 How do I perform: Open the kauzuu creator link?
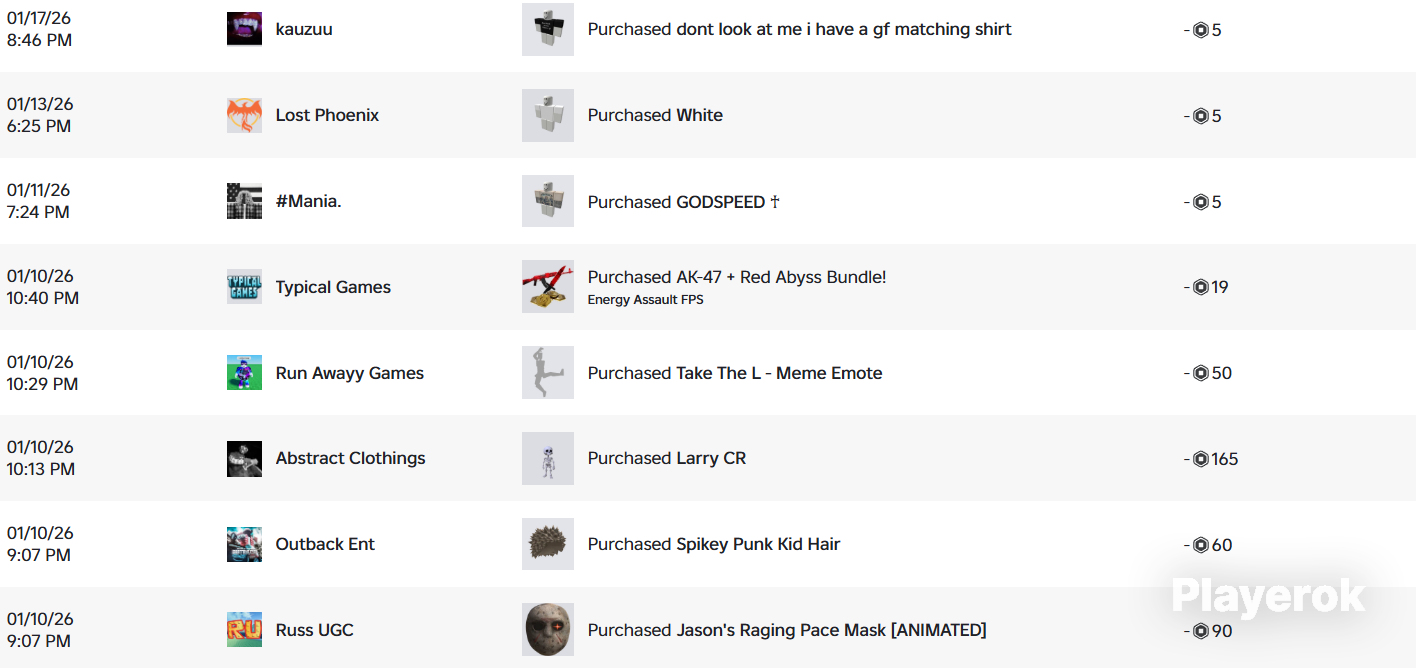click(304, 29)
